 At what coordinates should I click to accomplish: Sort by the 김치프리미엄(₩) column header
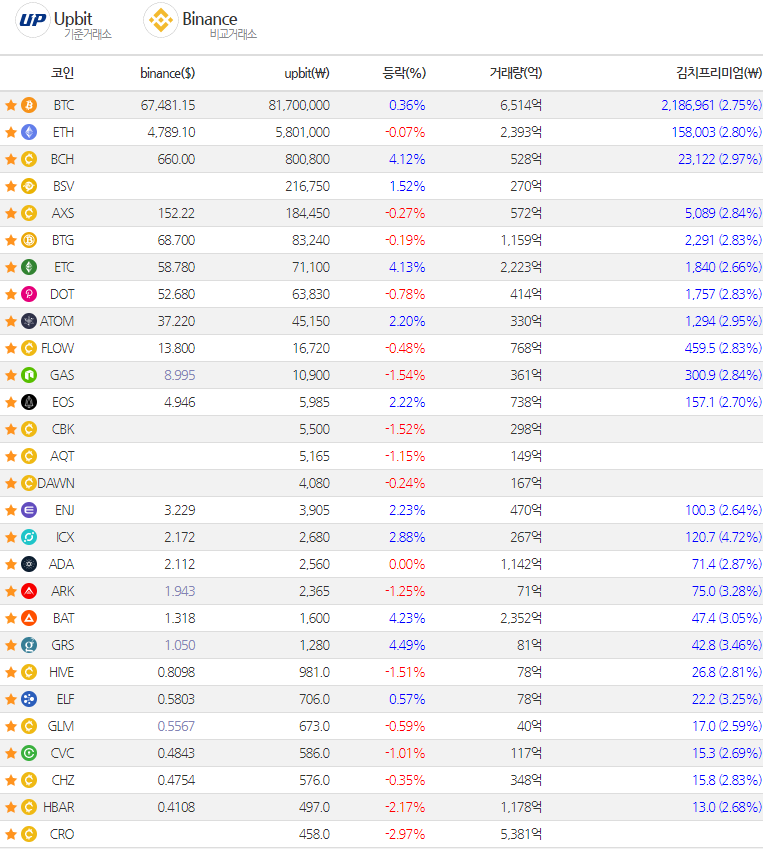point(719,73)
